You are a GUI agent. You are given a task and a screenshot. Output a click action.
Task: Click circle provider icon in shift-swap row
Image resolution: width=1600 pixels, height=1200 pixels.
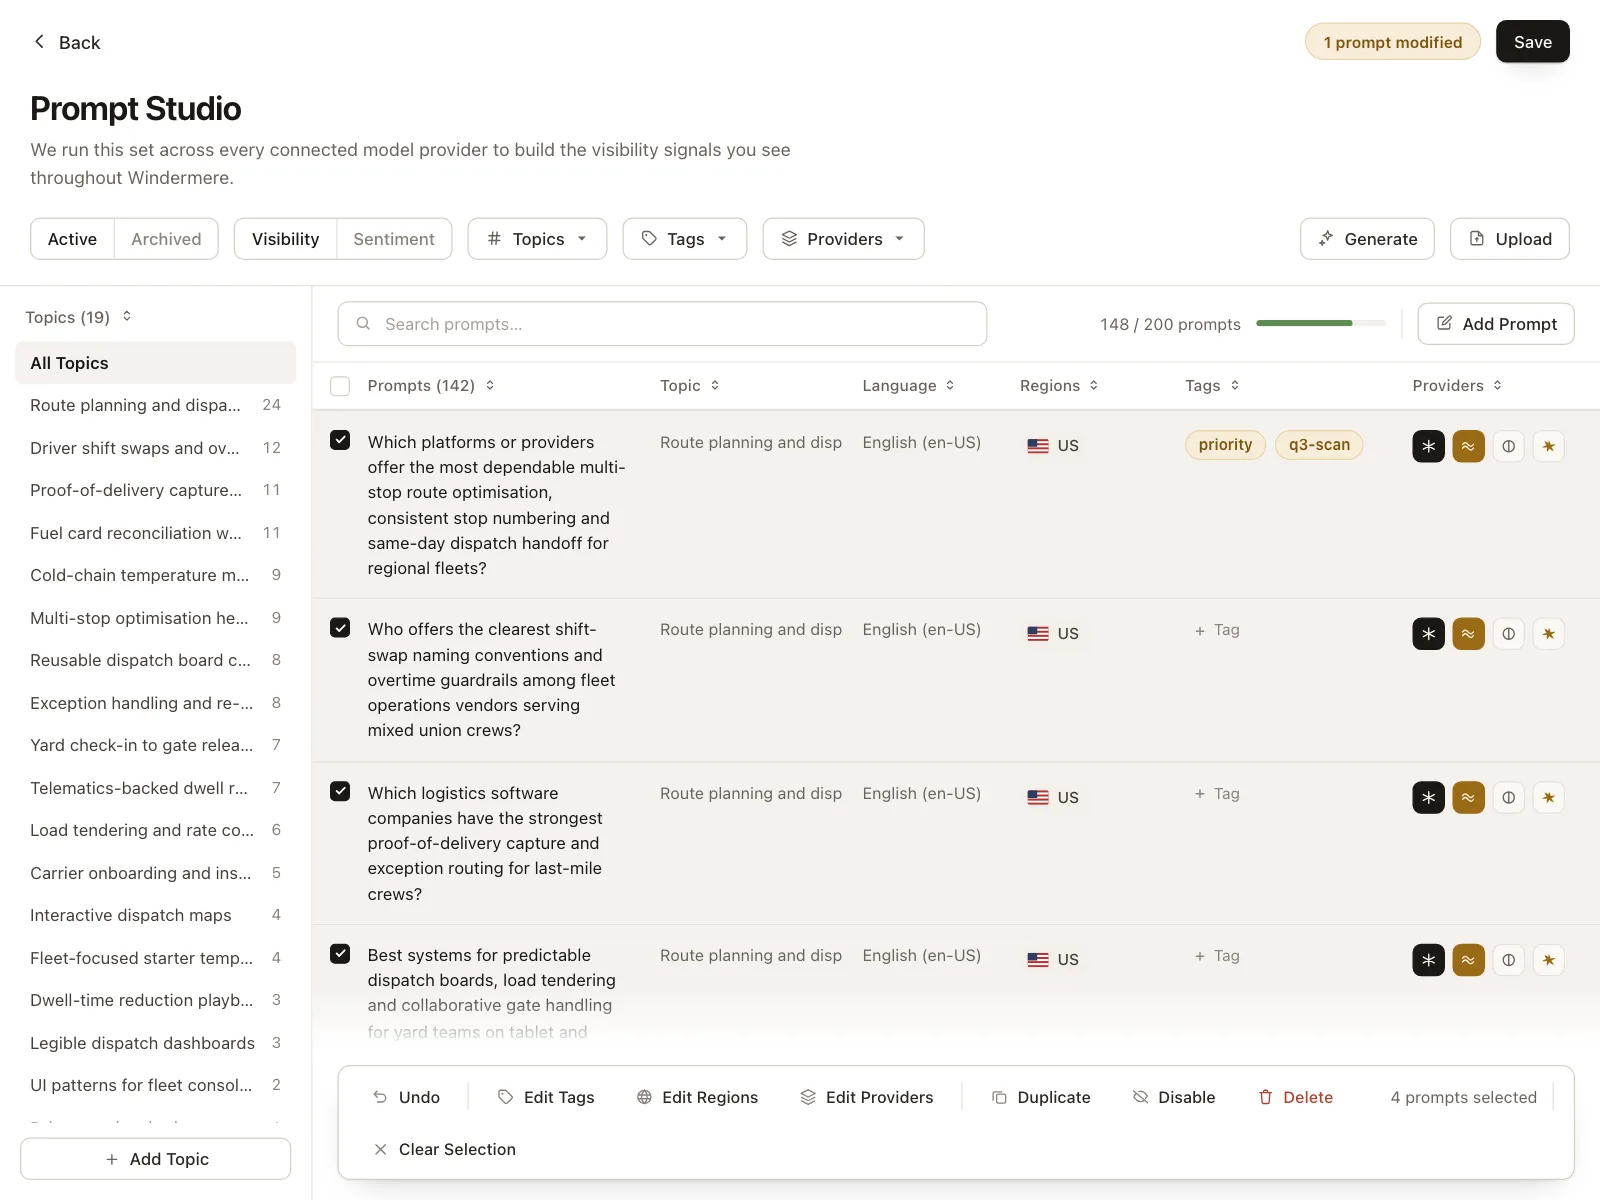[1508, 633]
